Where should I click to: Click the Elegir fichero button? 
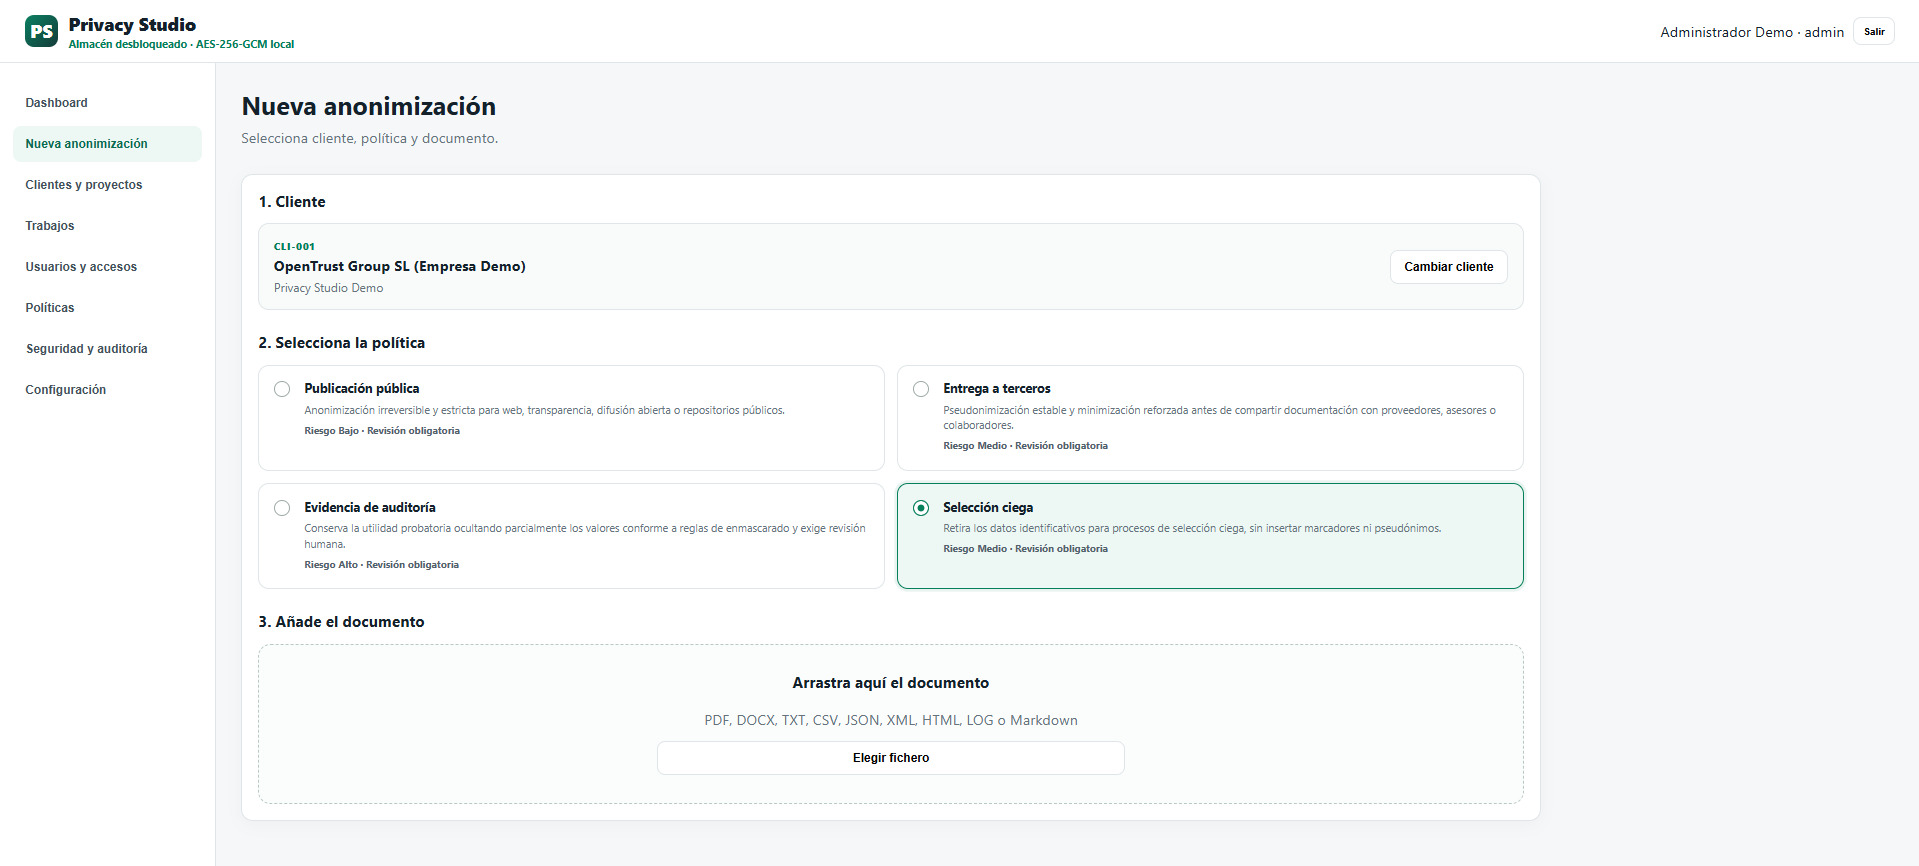click(x=890, y=758)
